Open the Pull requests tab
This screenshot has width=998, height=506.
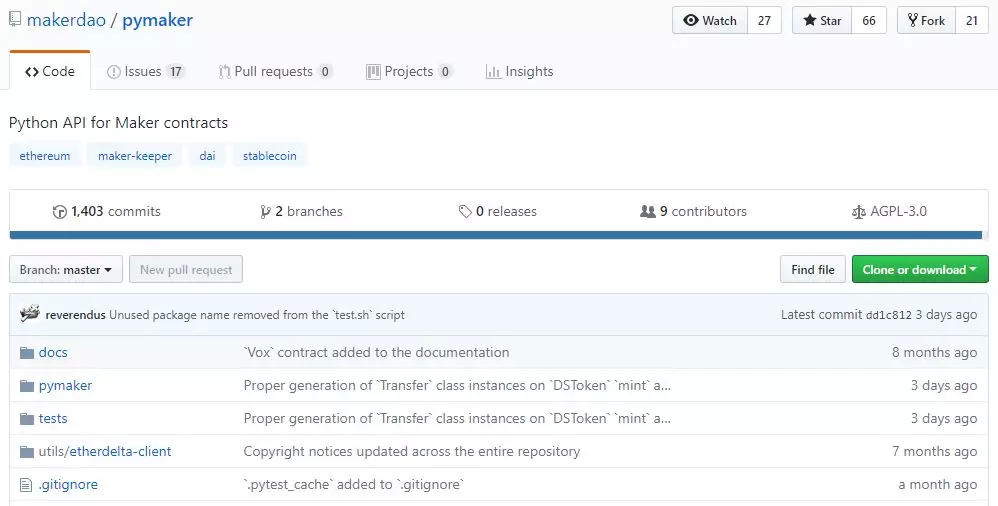click(x=275, y=71)
